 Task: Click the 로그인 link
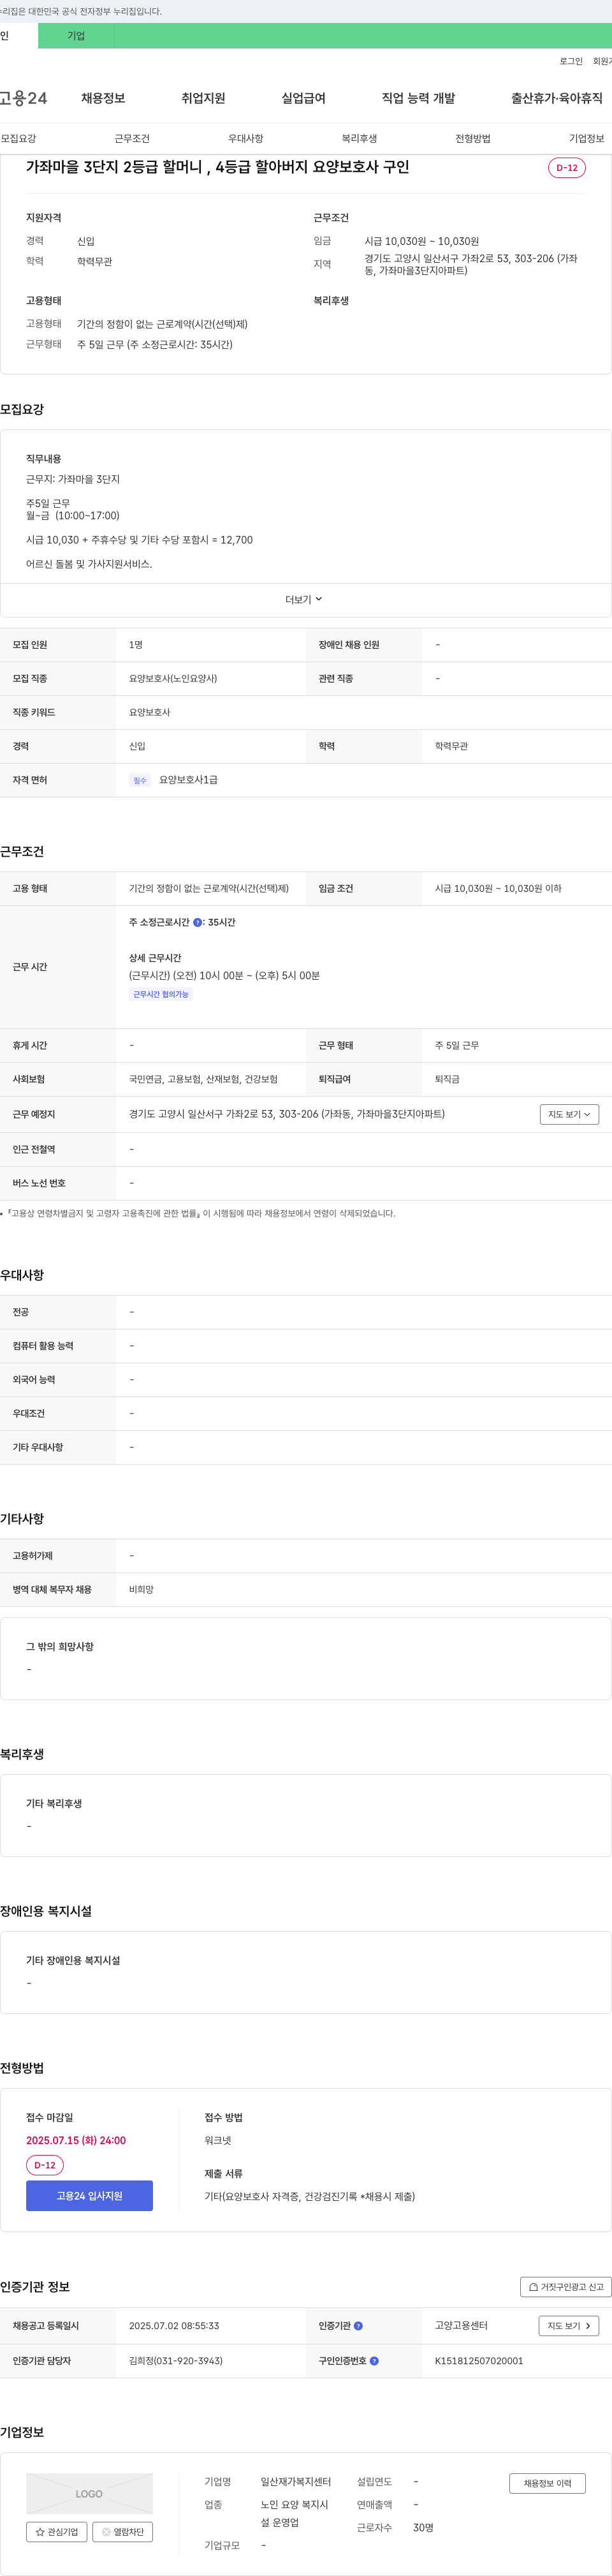(570, 62)
